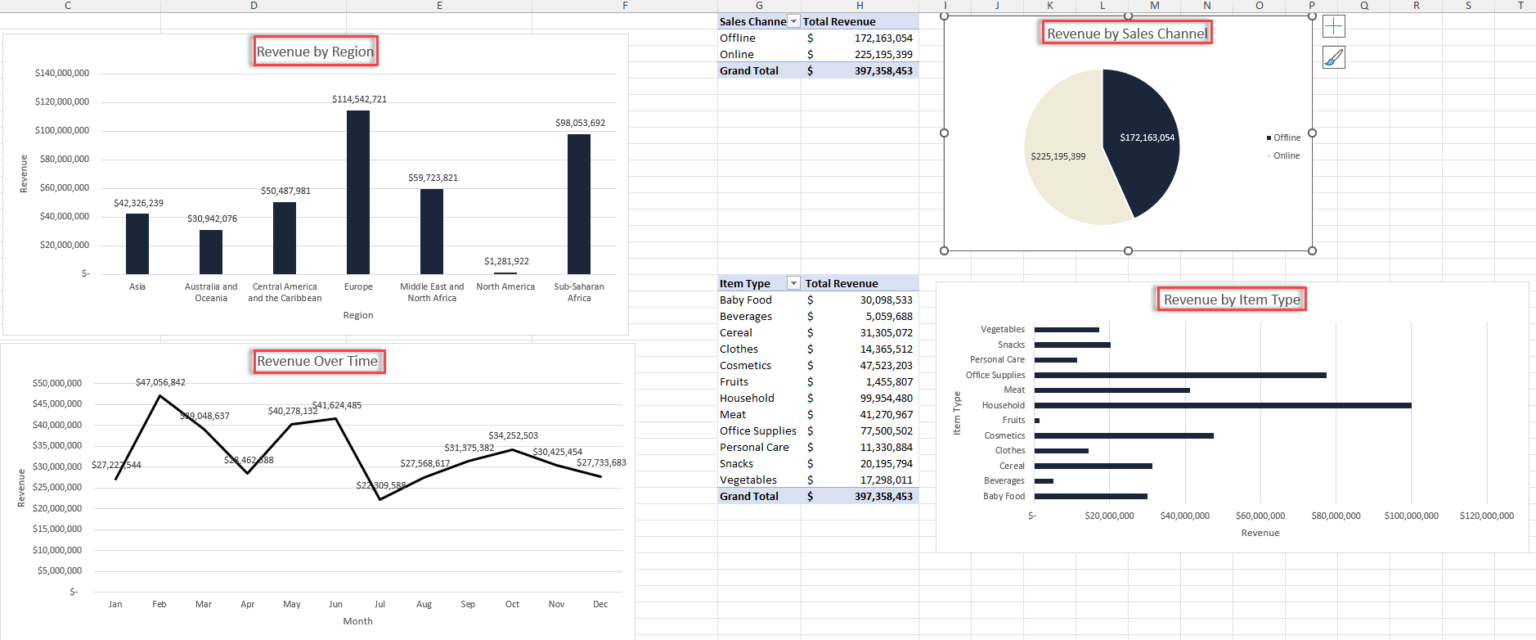Click the Revenue by Sales Channel chart title
The height and width of the screenshot is (640, 1536).
(x=1126, y=31)
